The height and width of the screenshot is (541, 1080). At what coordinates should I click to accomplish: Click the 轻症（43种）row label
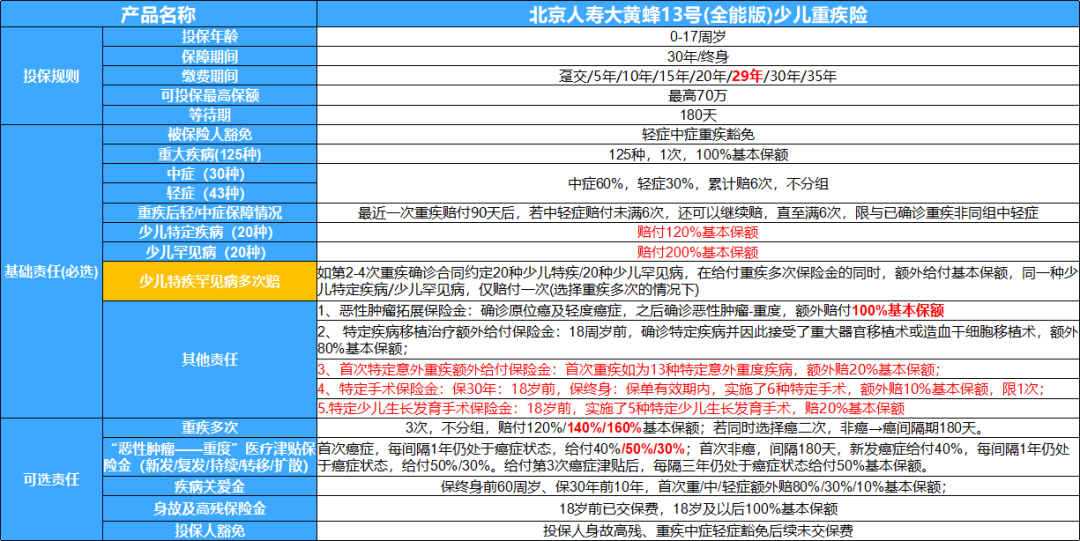pyautogui.click(x=209, y=193)
